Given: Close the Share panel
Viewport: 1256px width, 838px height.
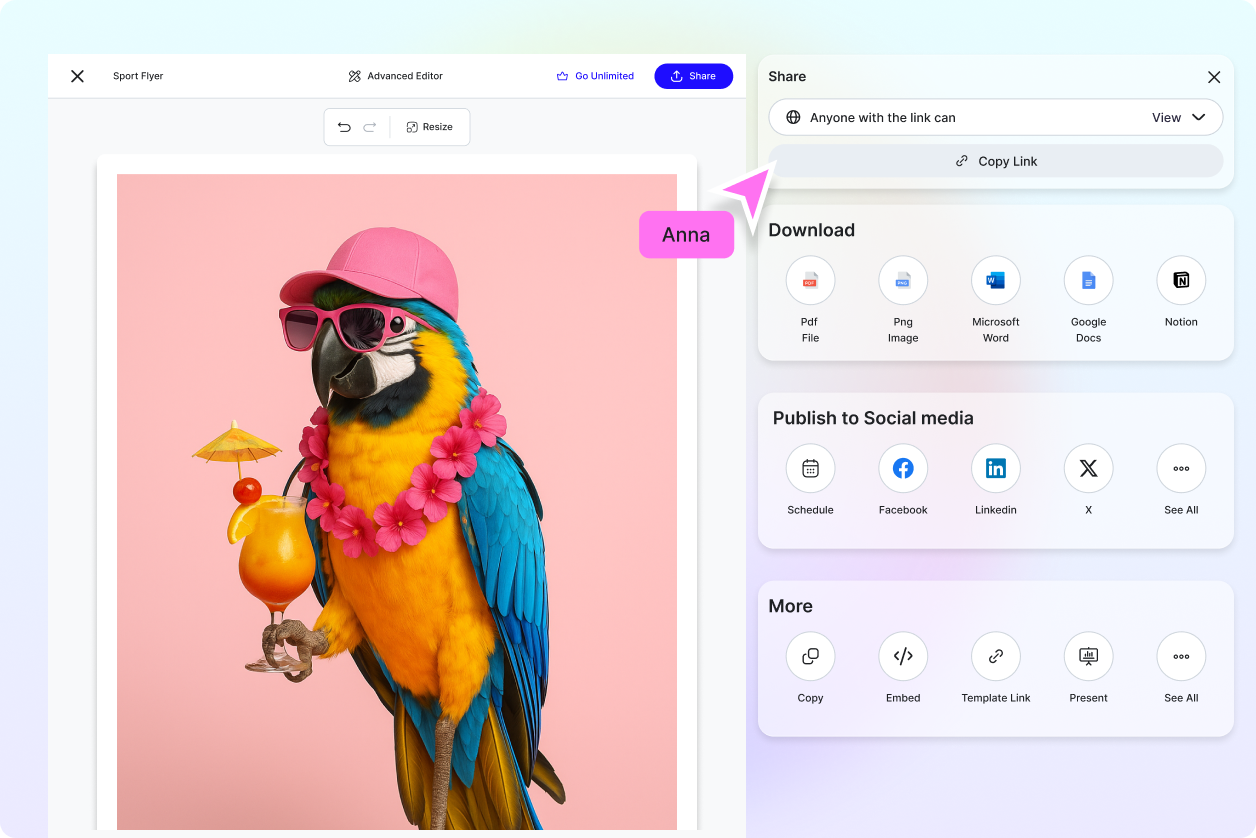Looking at the screenshot, I should [x=1214, y=77].
